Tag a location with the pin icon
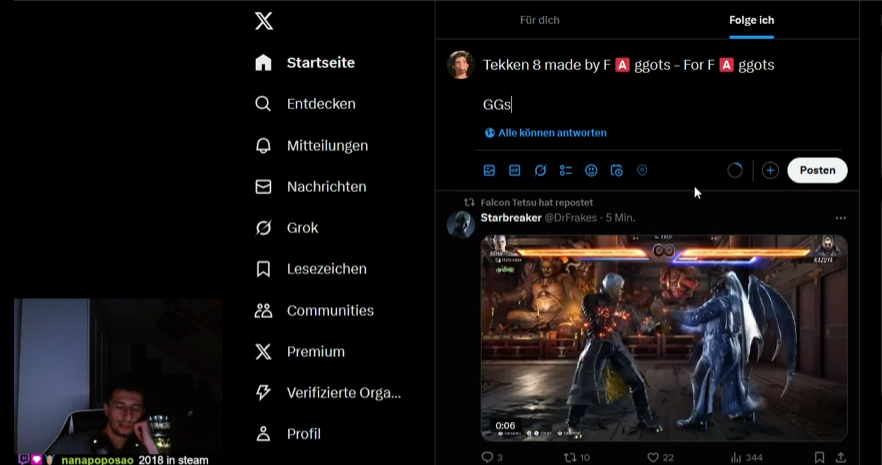The height and width of the screenshot is (465, 882). coord(642,170)
